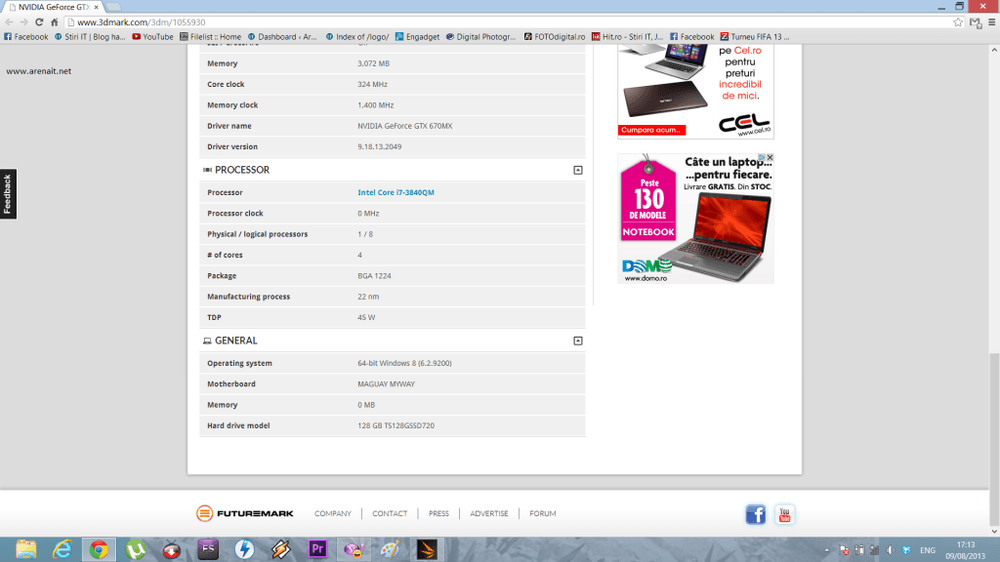Select the hard drive value TS128GSSD720
Viewport: 1000px width, 562px height.
click(407, 425)
